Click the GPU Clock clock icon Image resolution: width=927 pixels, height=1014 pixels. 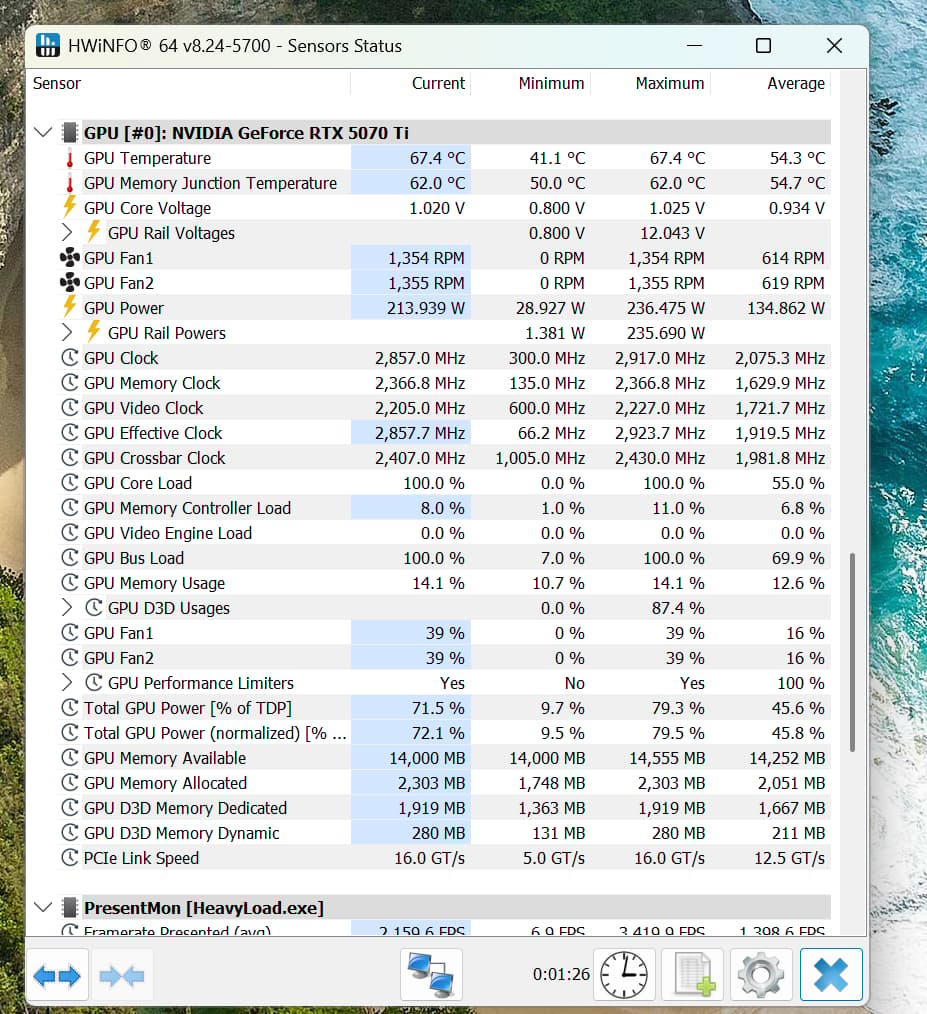70,358
